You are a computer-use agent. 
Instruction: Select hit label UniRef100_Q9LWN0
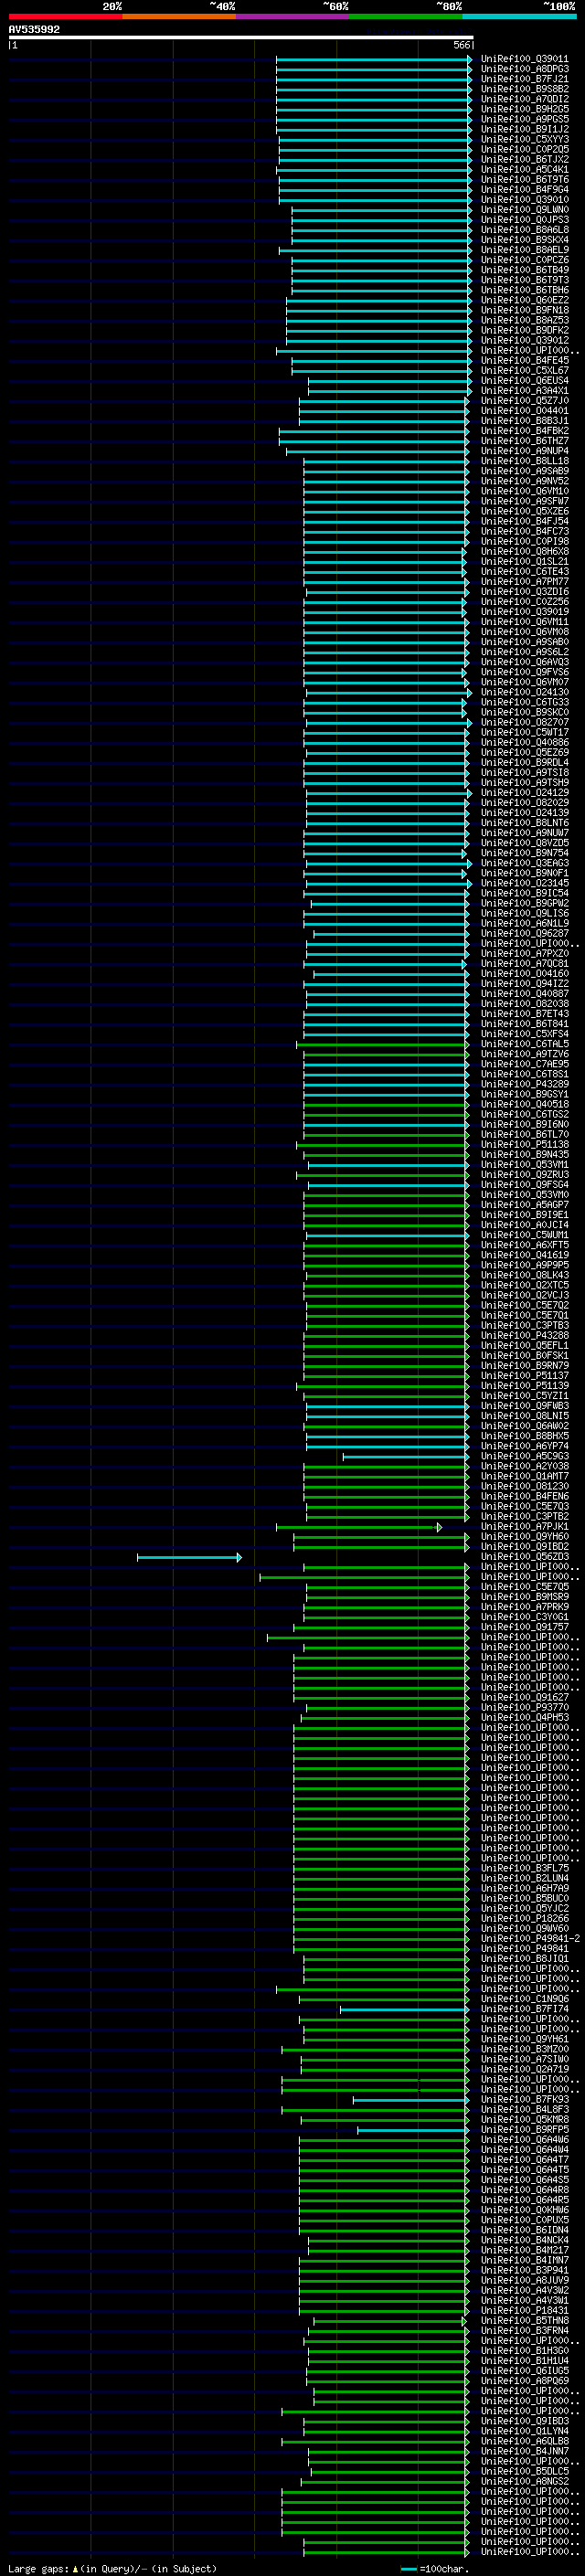524,209
